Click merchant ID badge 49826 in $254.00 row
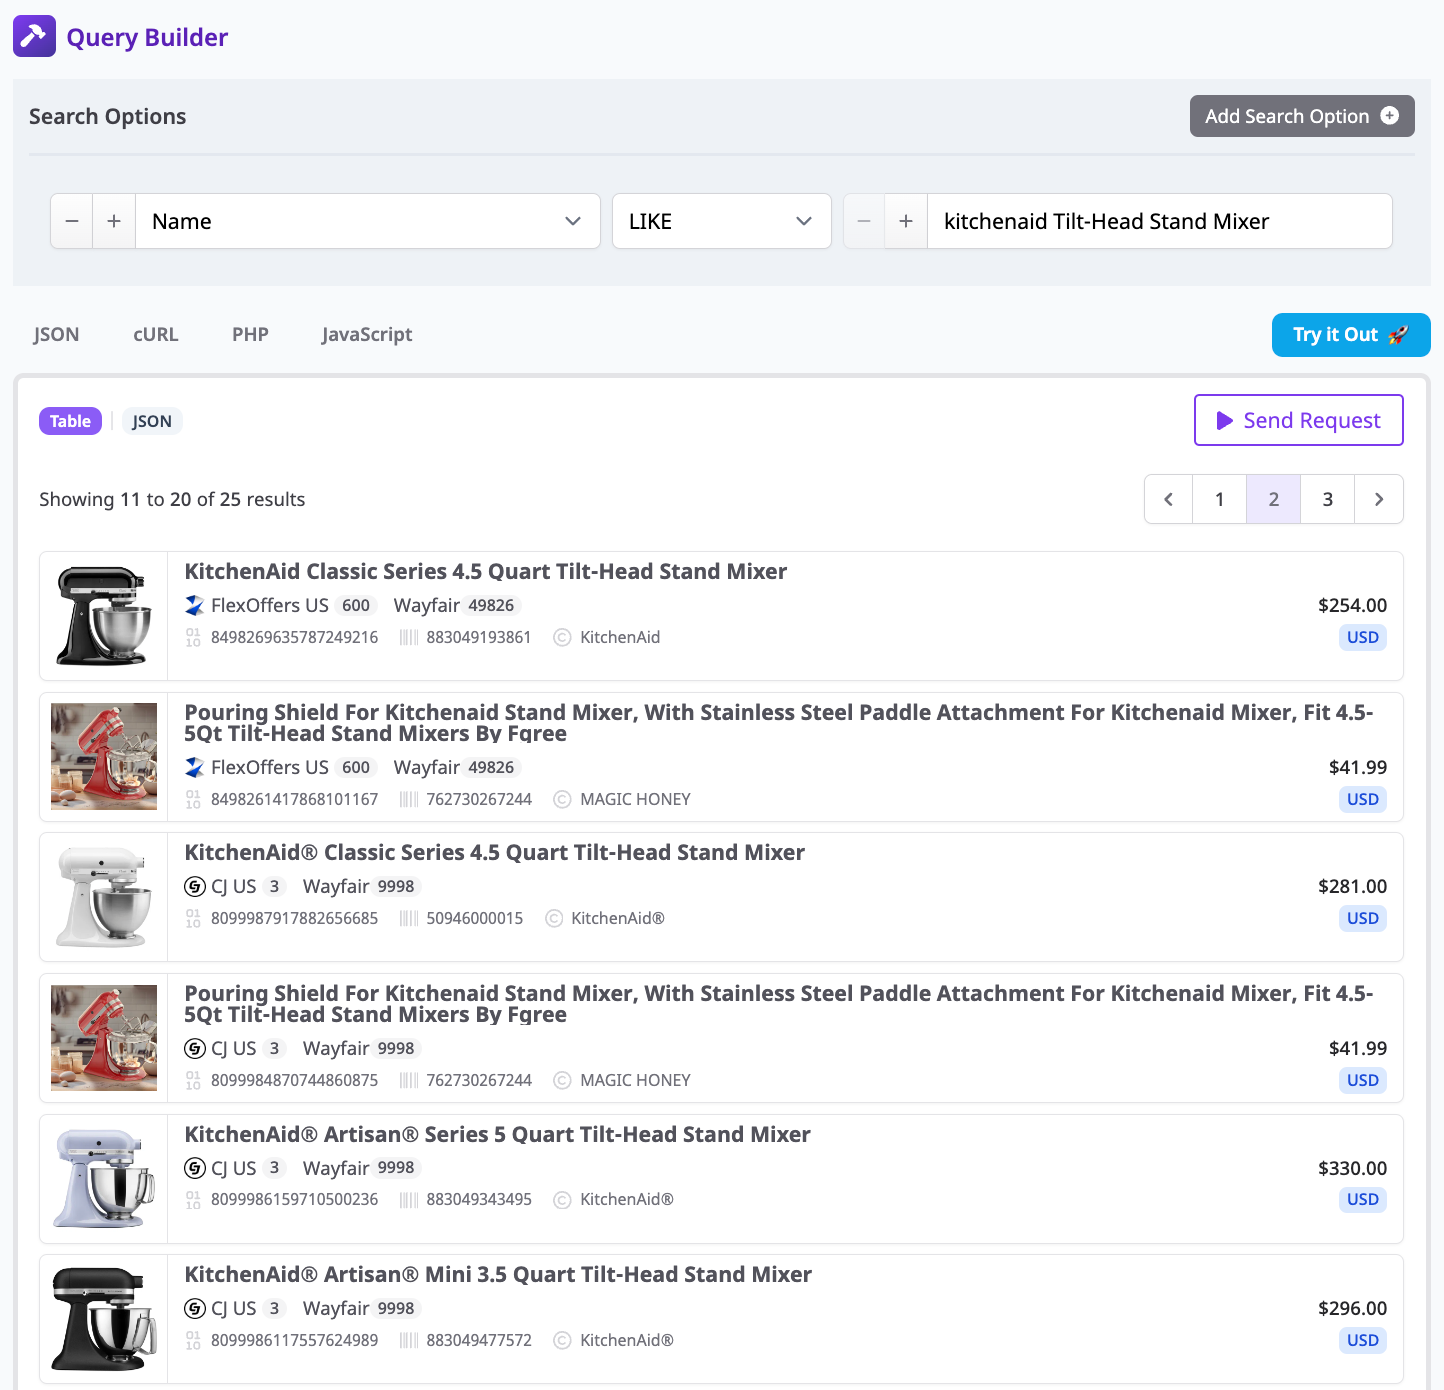Screen dimensions: 1444x1390 491,605
